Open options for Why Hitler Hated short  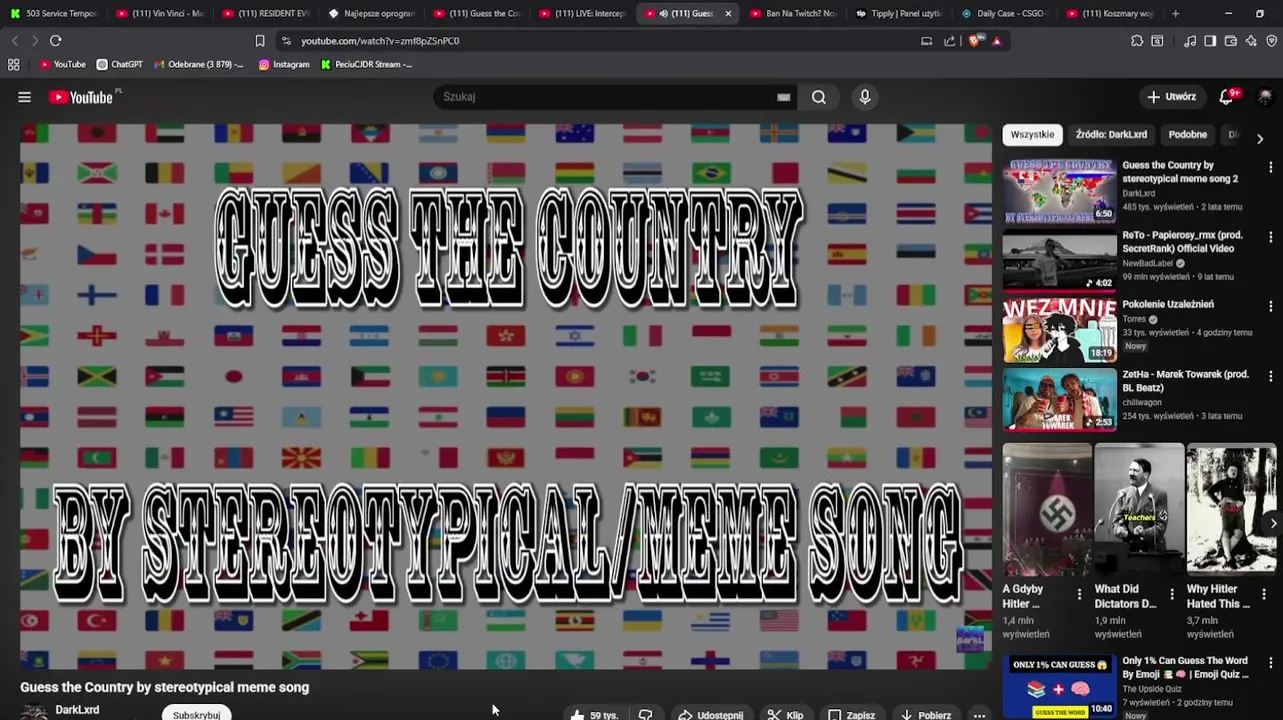click(x=1264, y=594)
